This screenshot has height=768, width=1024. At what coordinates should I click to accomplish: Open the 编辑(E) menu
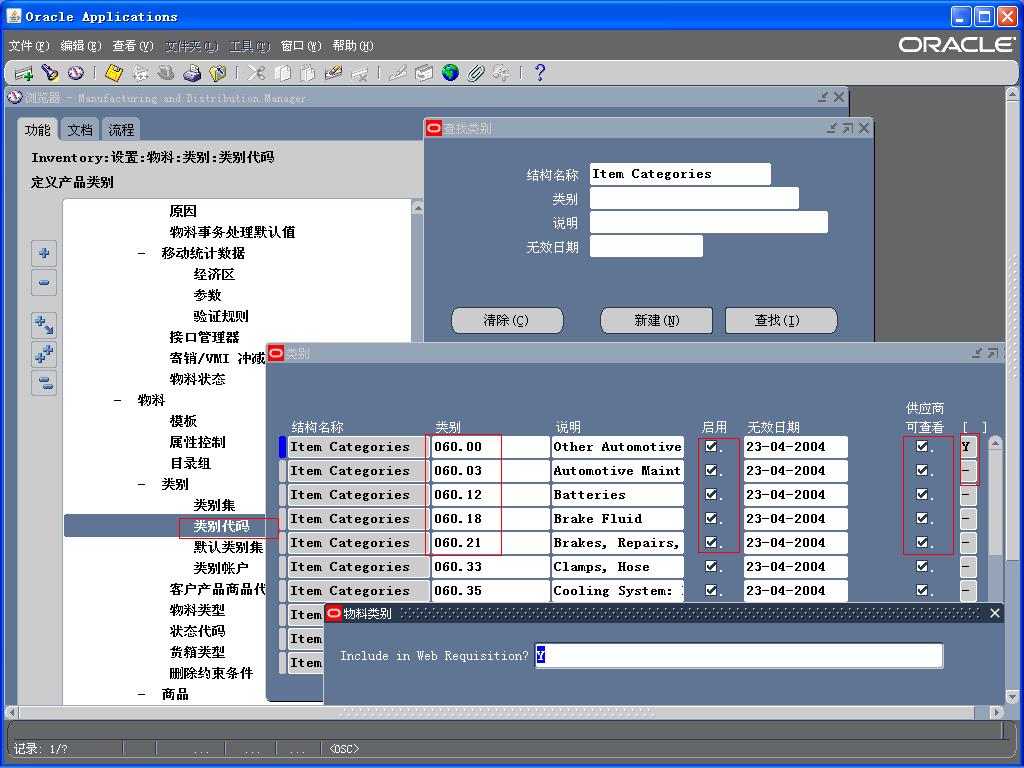pos(81,46)
